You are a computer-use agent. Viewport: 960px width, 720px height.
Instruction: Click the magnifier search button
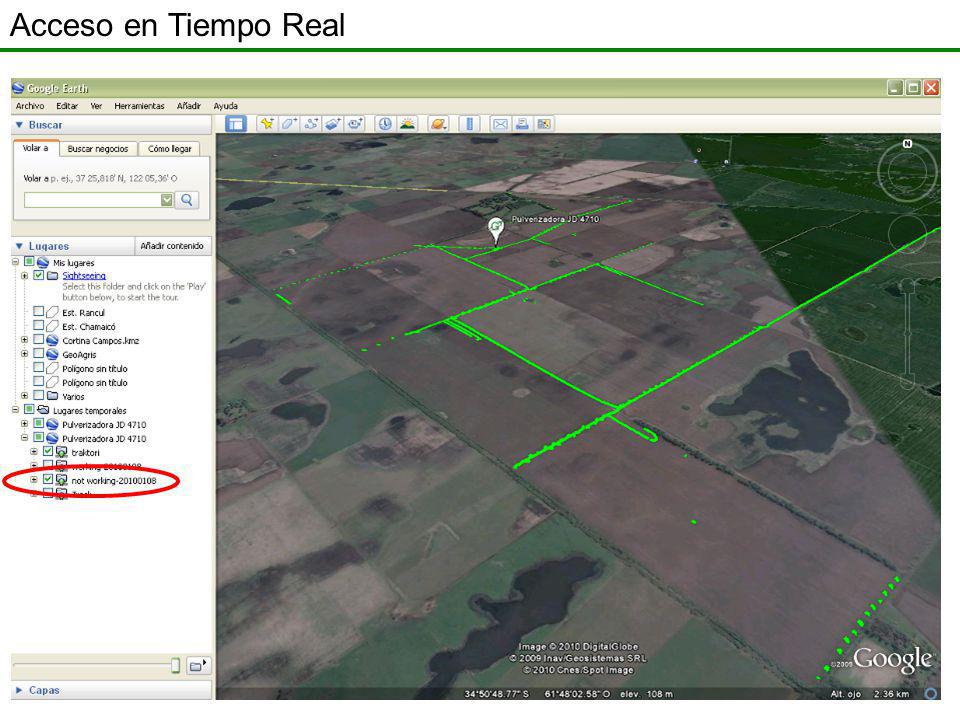[x=187, y=200]
